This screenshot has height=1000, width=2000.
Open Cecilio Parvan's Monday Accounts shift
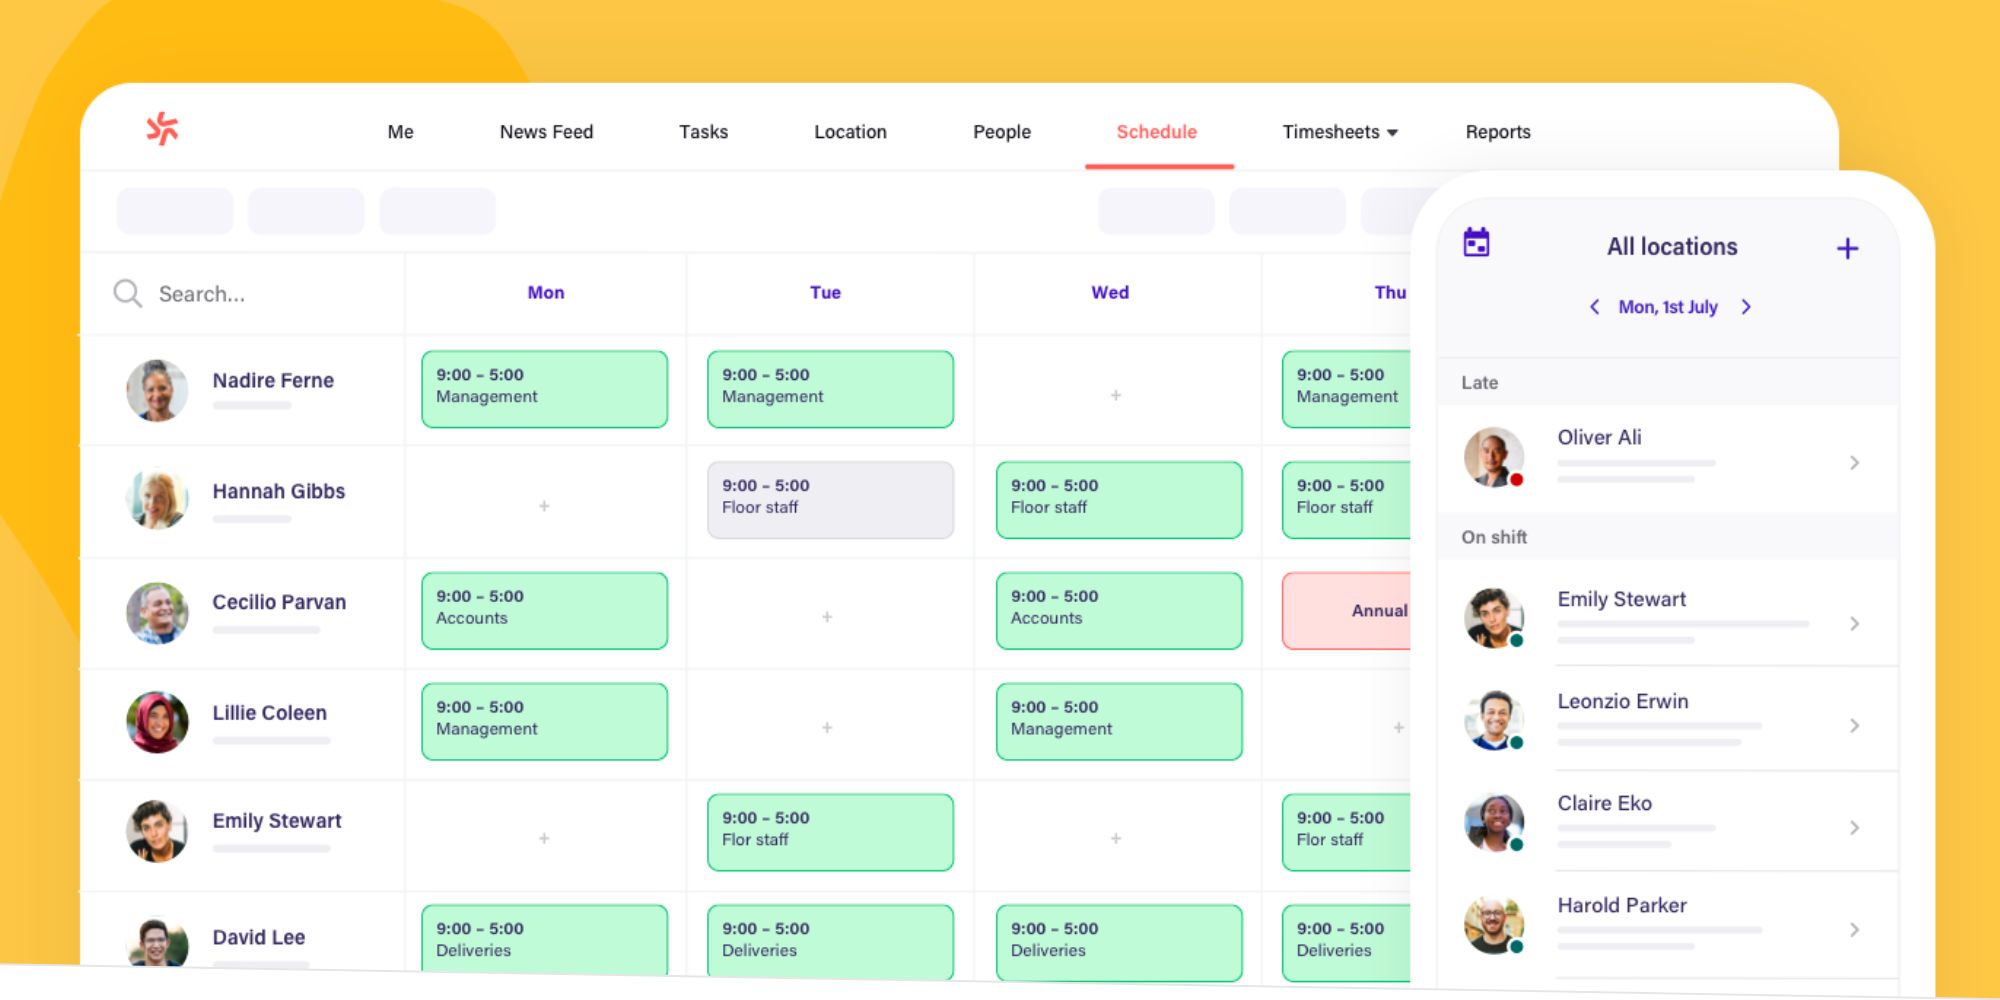[x=545, y=611]
